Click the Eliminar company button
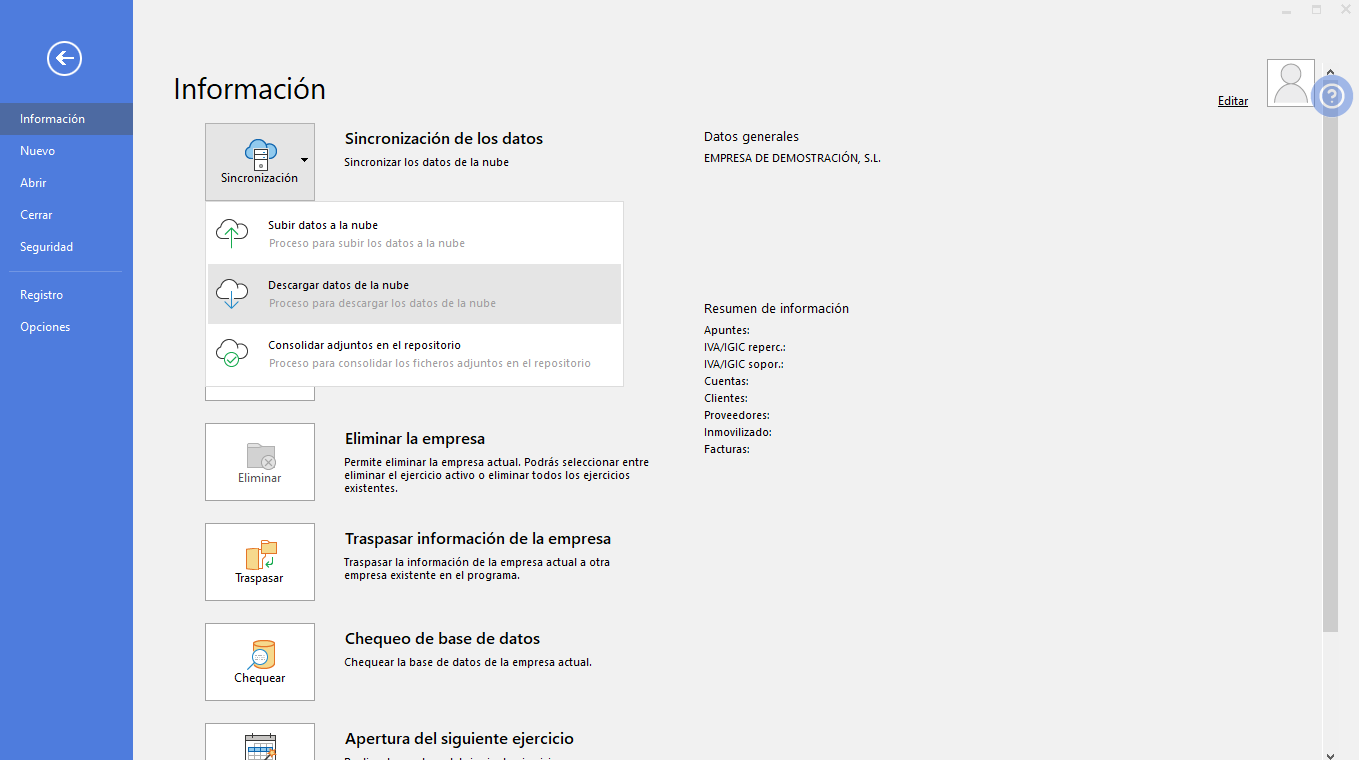Screen dimensions: 1359x760 click(x=260, y=462)
